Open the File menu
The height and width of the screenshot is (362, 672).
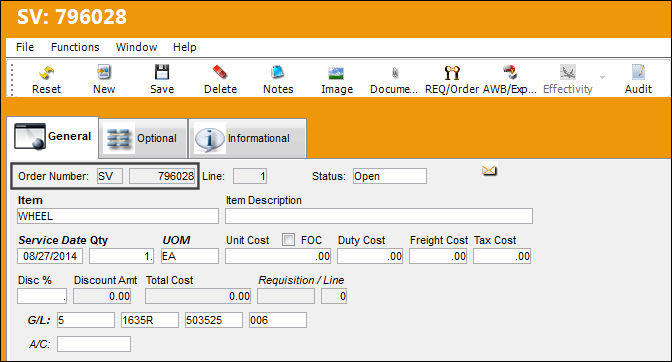click(x=25, y=47)
